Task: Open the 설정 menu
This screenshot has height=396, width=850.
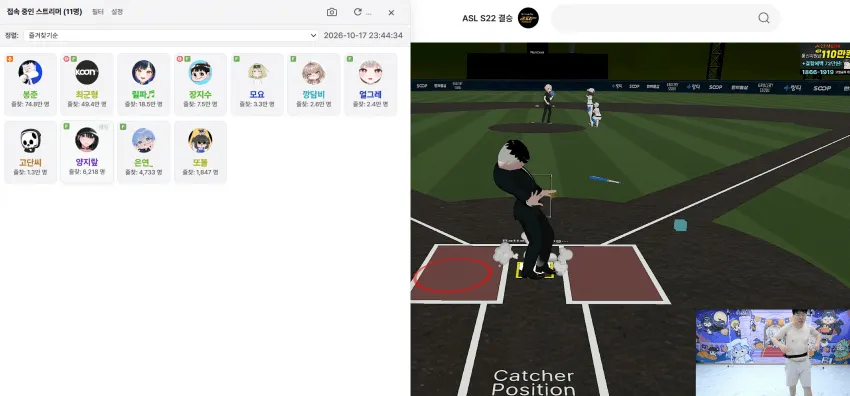Action: 117,11
